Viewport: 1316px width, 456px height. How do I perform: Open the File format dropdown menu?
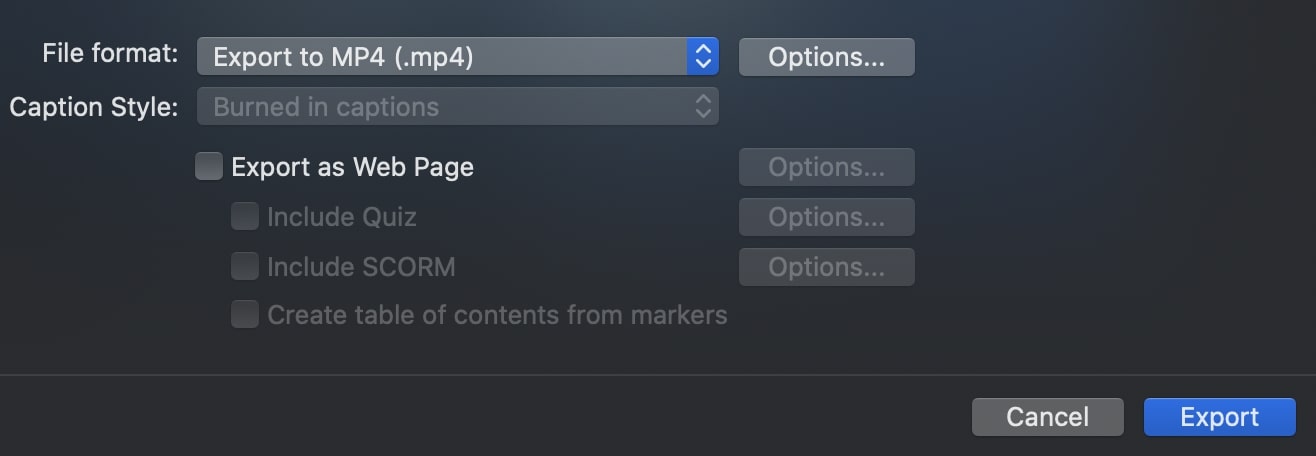[458, 56]
